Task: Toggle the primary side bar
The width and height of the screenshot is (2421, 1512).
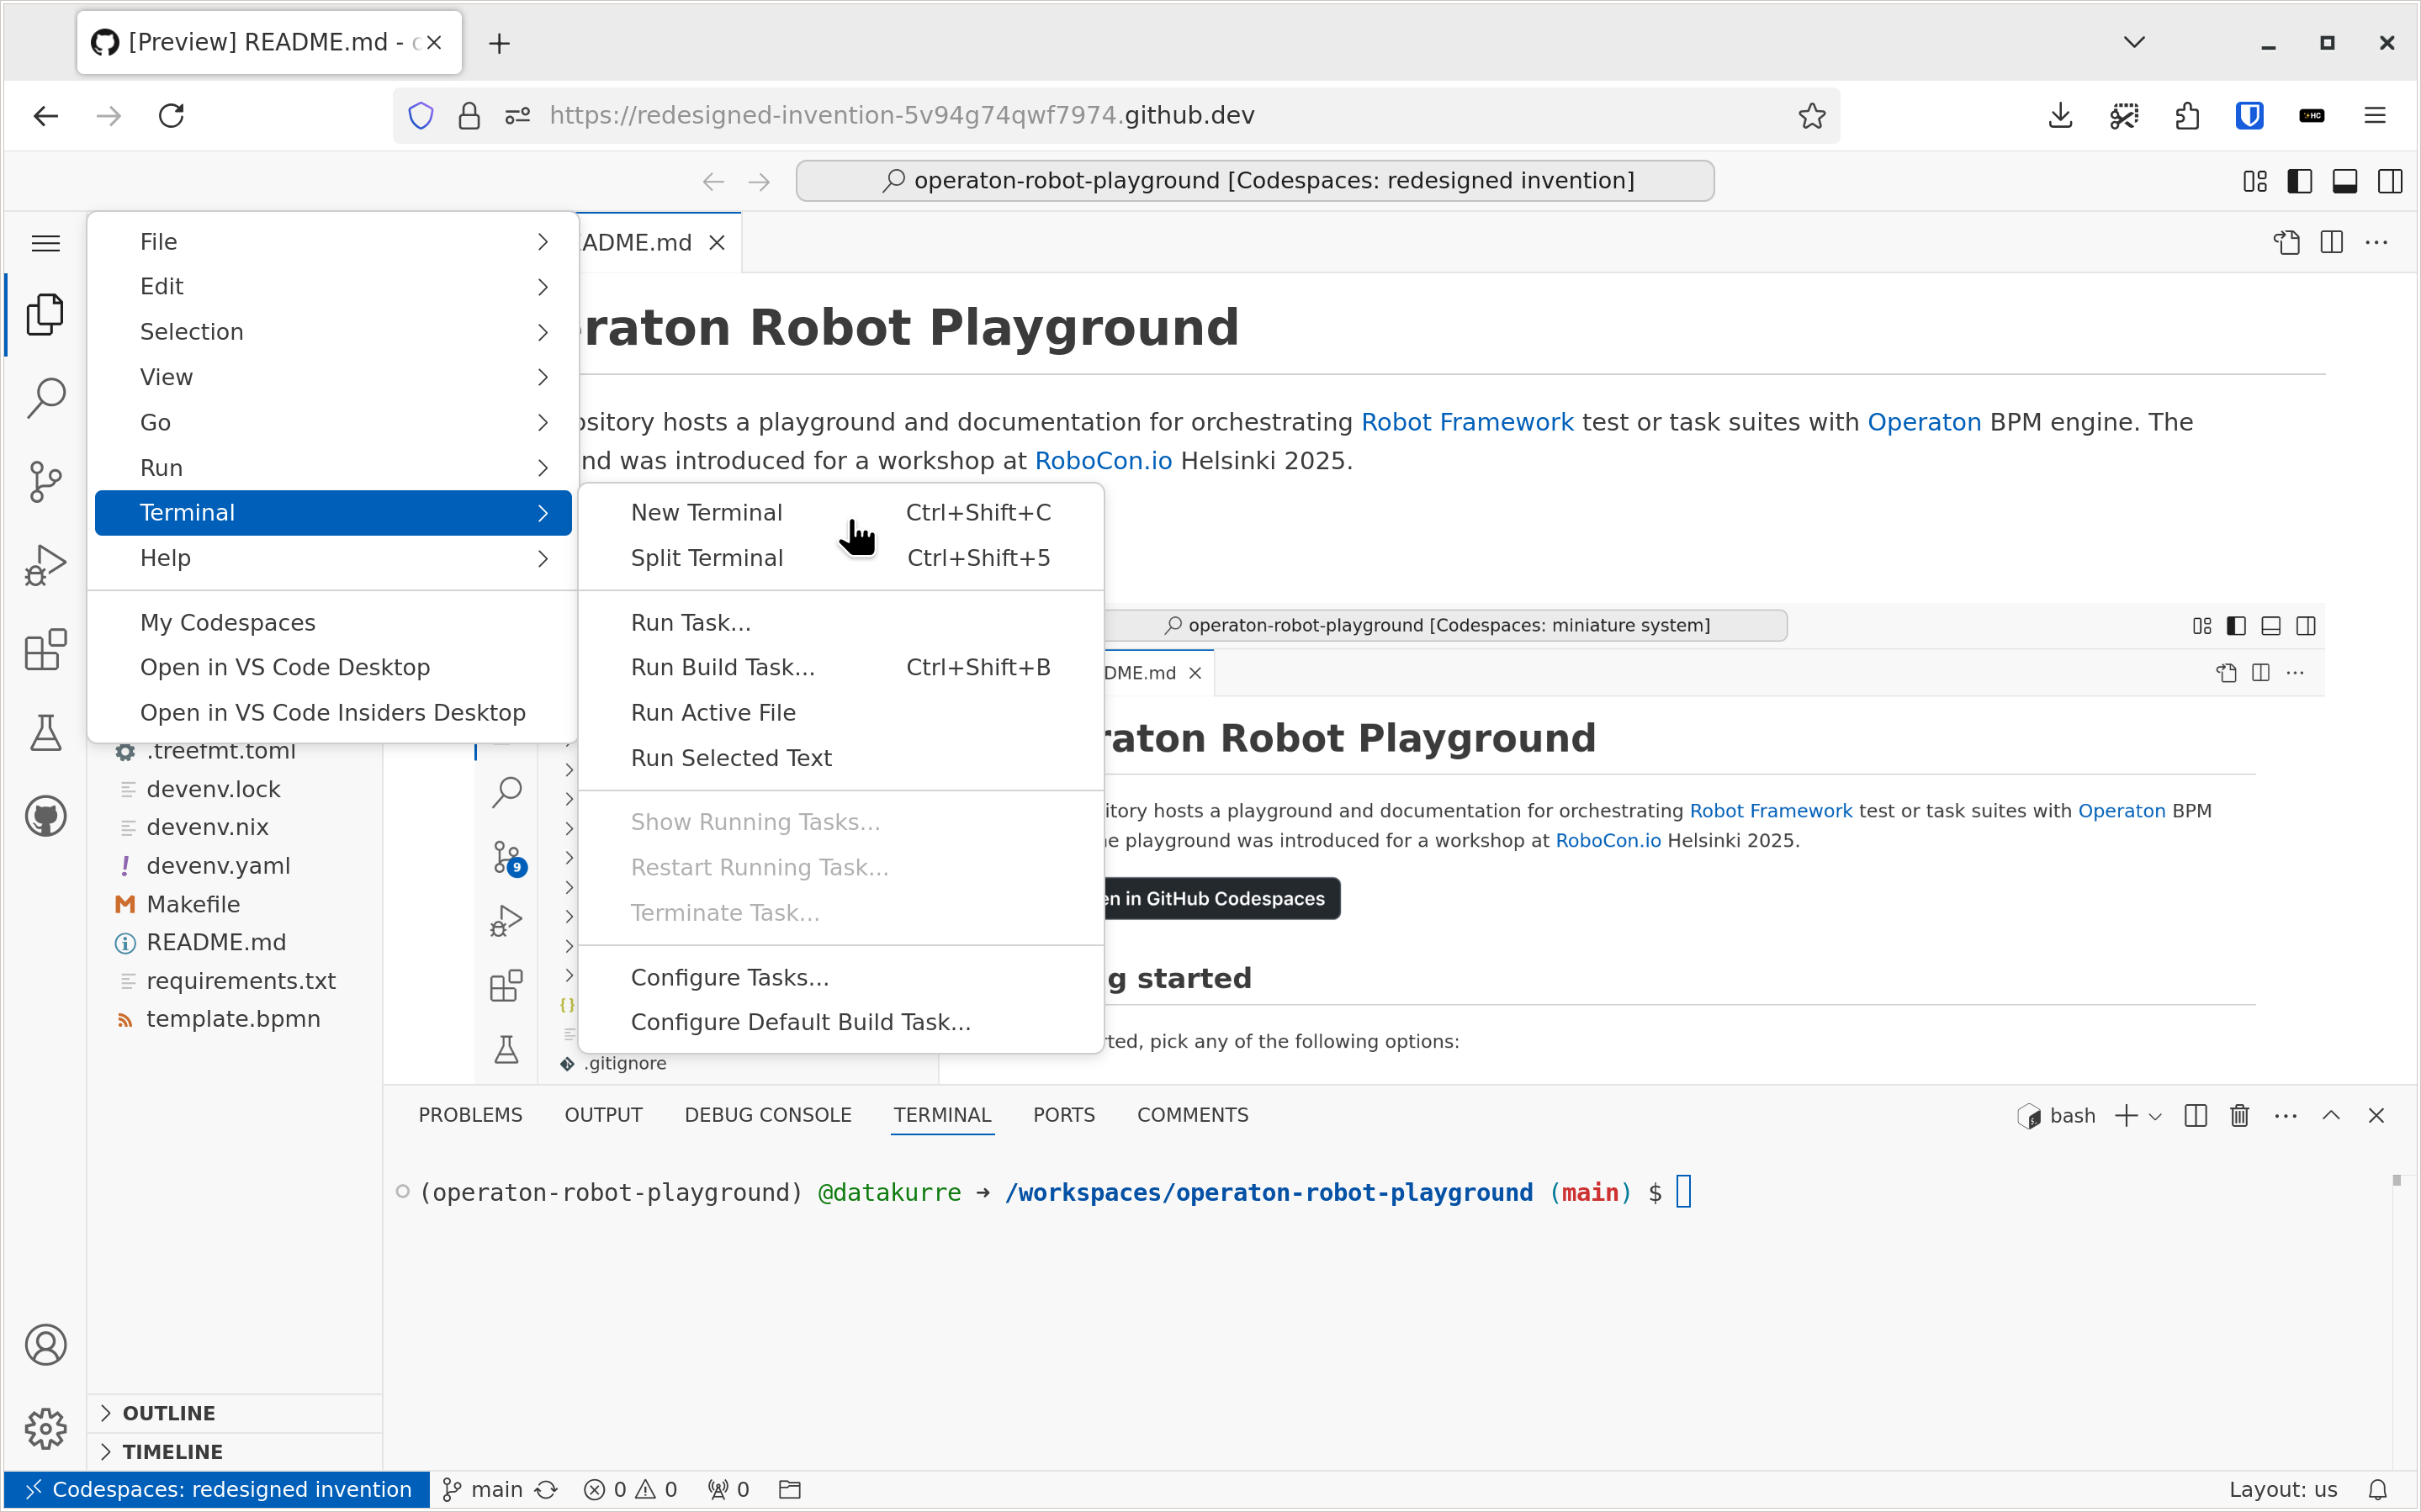Action: (x=2300, y=181)
